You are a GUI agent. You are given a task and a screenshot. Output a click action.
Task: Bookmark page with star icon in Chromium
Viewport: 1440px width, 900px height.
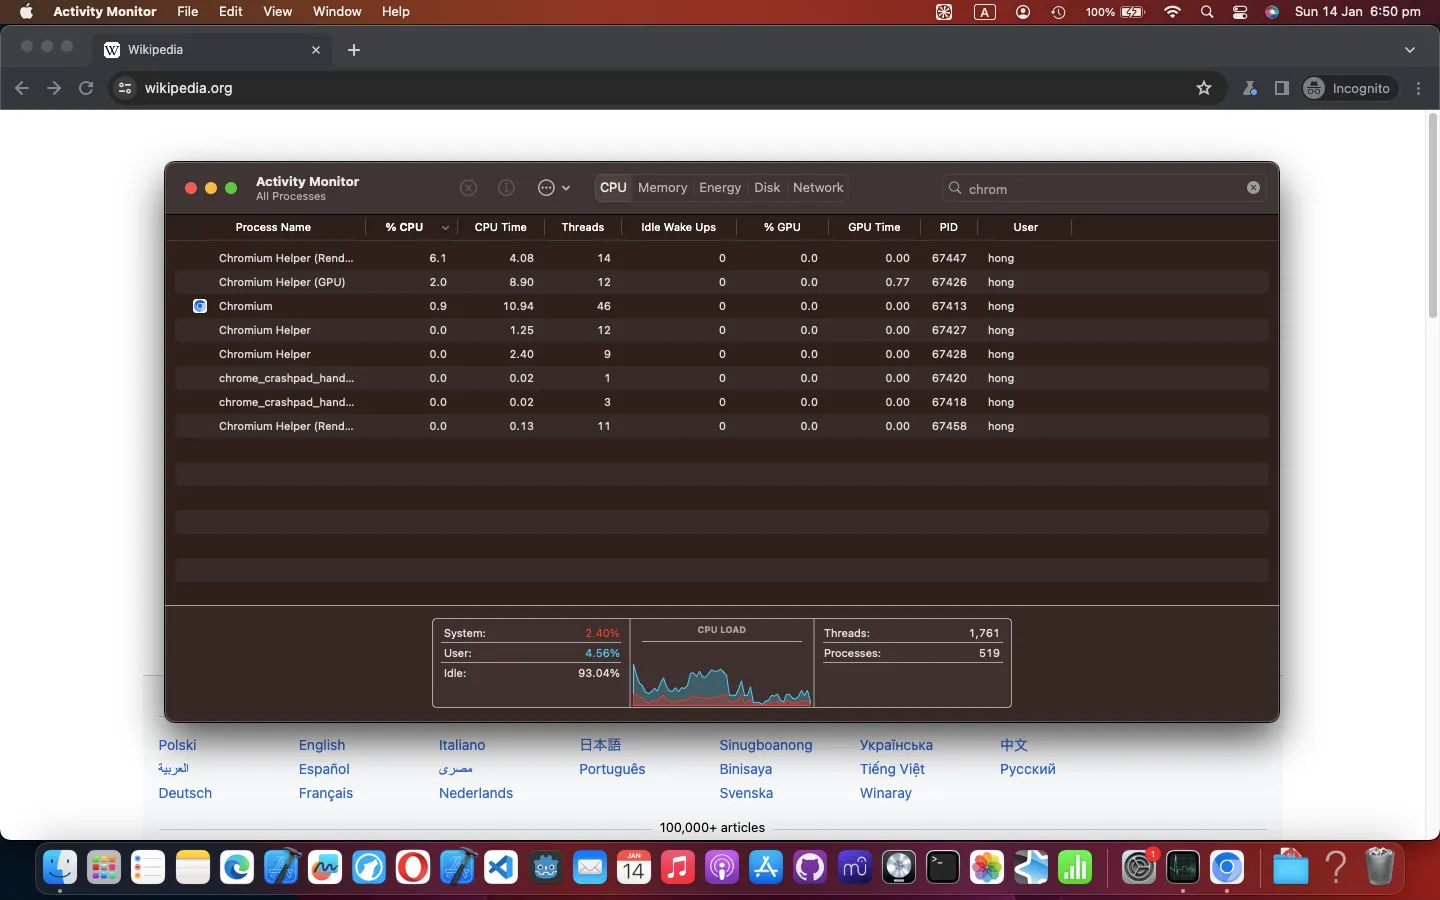pos(1204,88)
